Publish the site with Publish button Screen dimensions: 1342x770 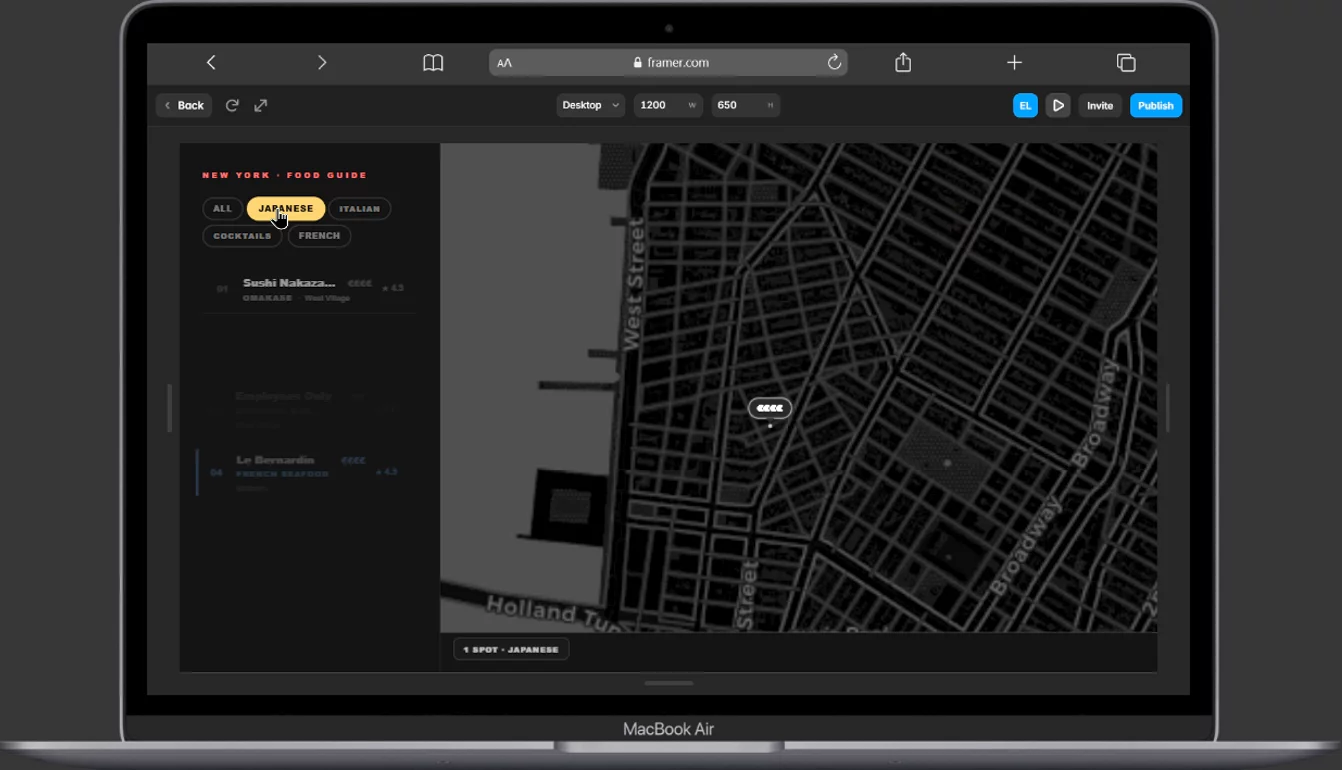[x=1156, y=105]
